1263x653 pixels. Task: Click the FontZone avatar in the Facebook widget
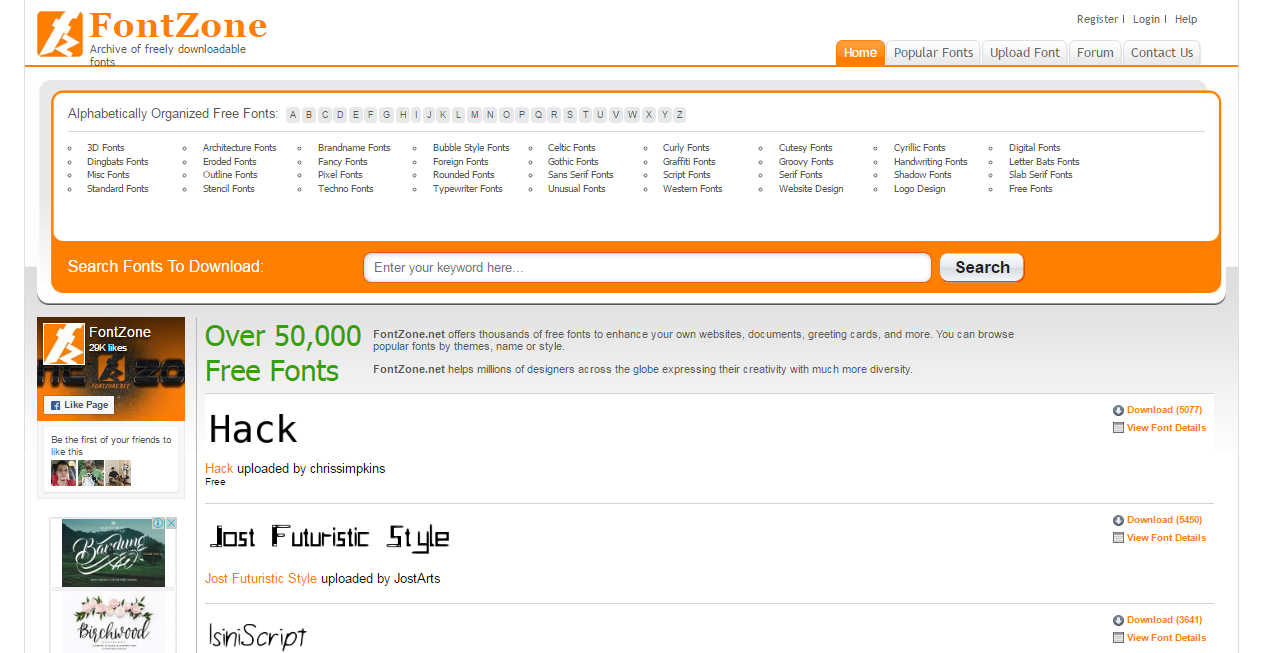pyautogui.click(x=64, y=343)
